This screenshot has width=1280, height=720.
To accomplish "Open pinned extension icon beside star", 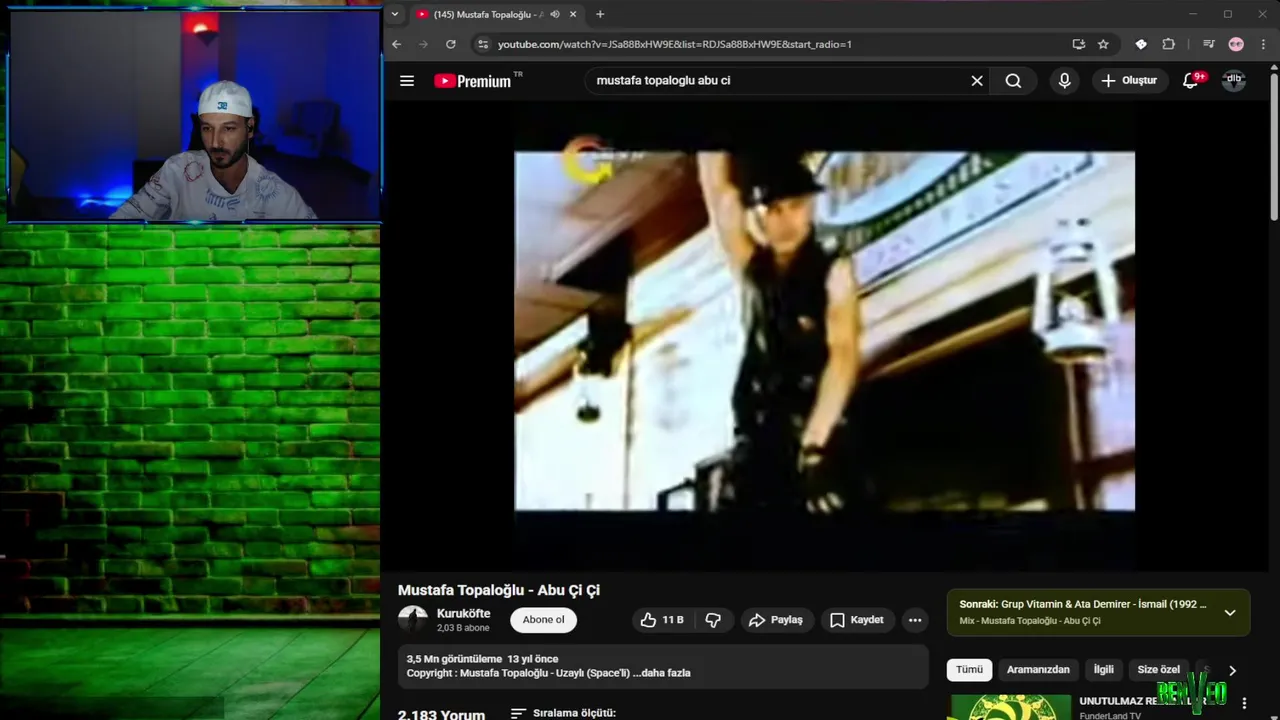I will click(x=1141, y=44).
